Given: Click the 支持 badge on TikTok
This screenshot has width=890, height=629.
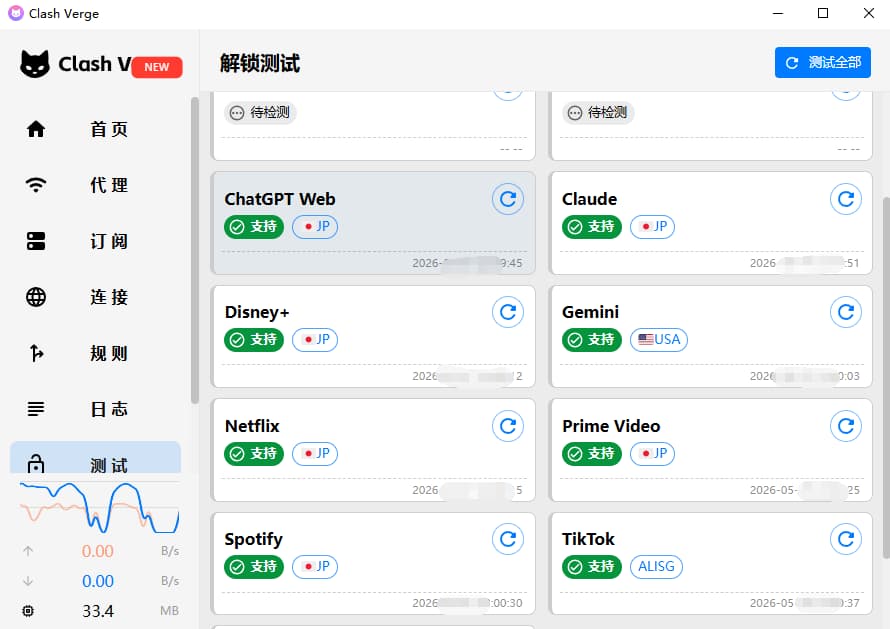Looking at the screenshot, I should click(x=591, y=567).
